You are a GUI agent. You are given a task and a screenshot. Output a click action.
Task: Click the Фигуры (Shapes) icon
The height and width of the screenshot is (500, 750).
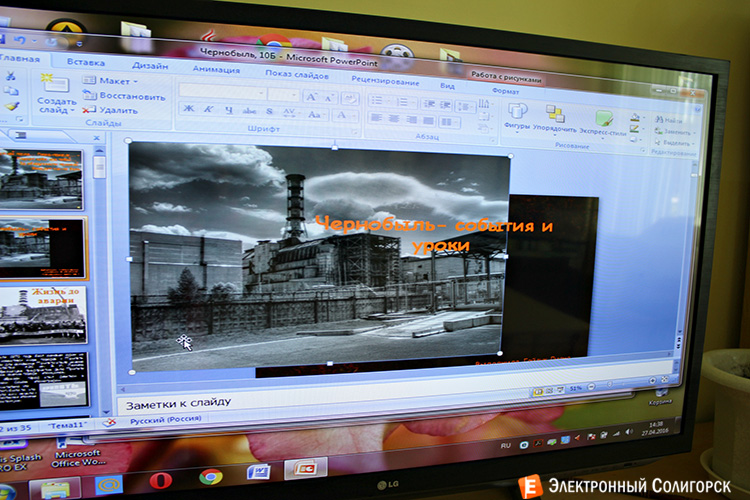click(517, 112)
